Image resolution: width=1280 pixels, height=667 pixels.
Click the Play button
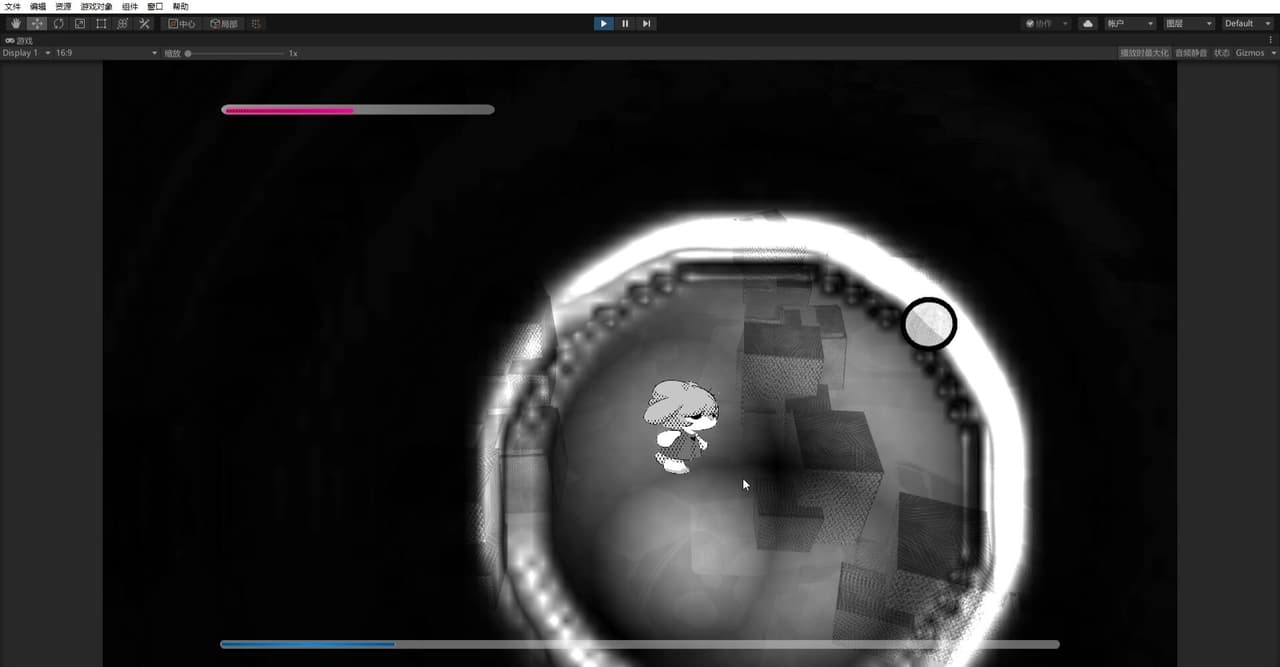603,23
